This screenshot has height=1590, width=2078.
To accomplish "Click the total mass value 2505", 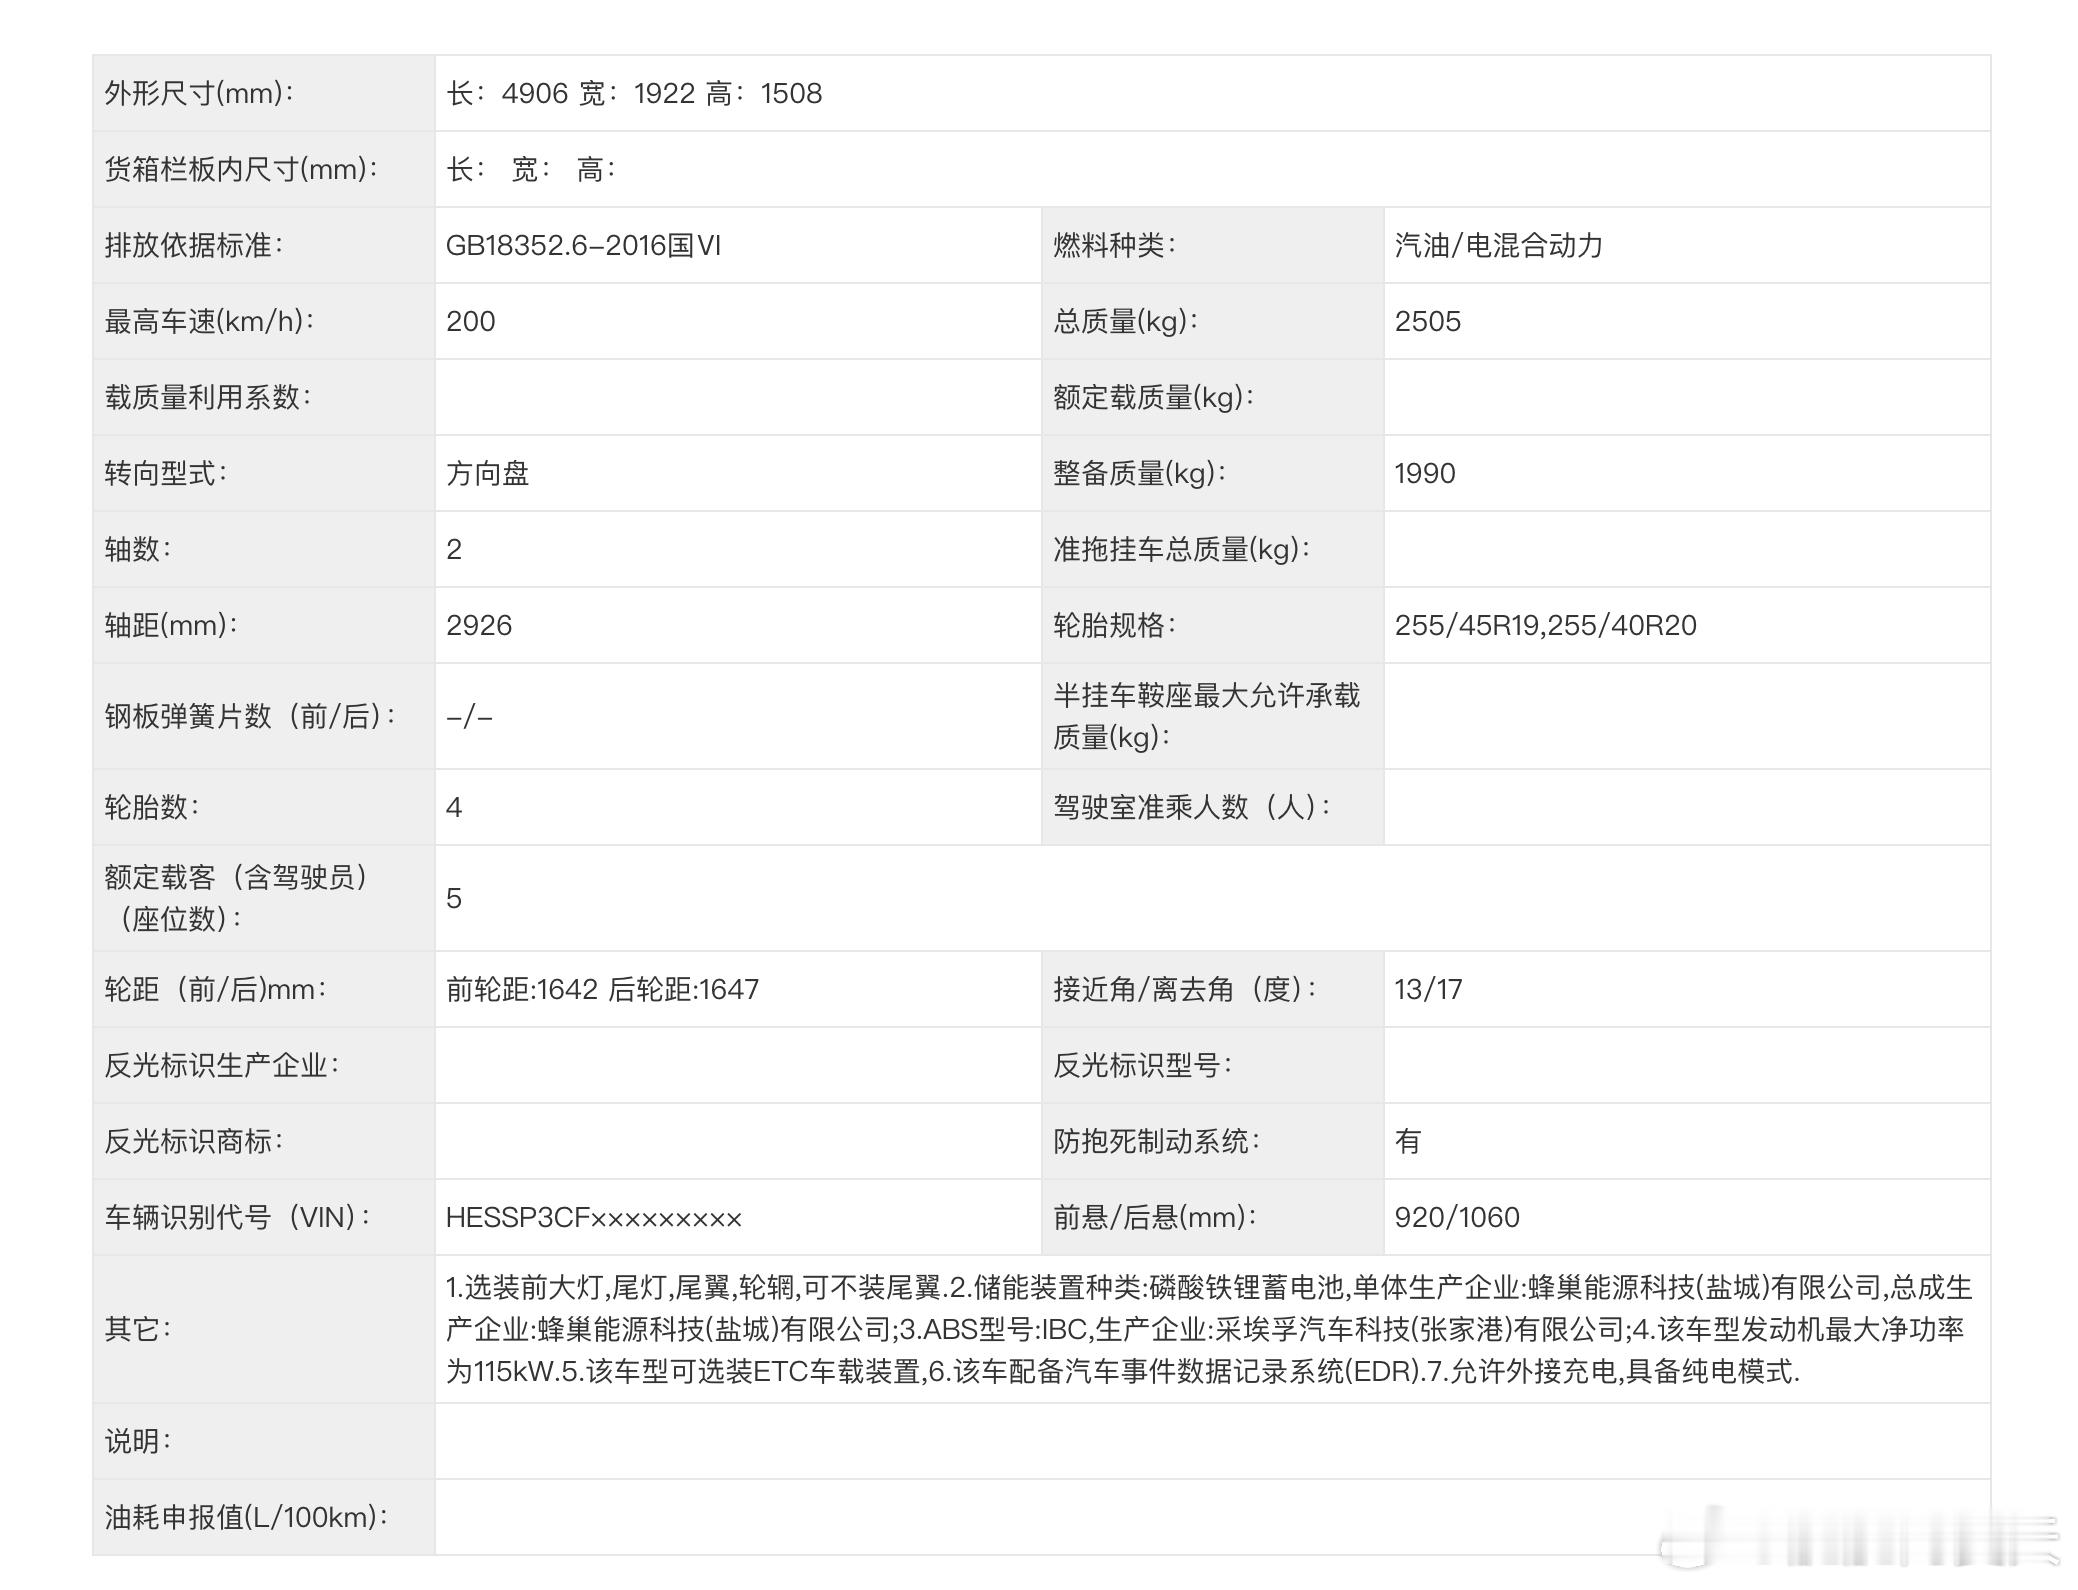I will [x=1427, y=322].
